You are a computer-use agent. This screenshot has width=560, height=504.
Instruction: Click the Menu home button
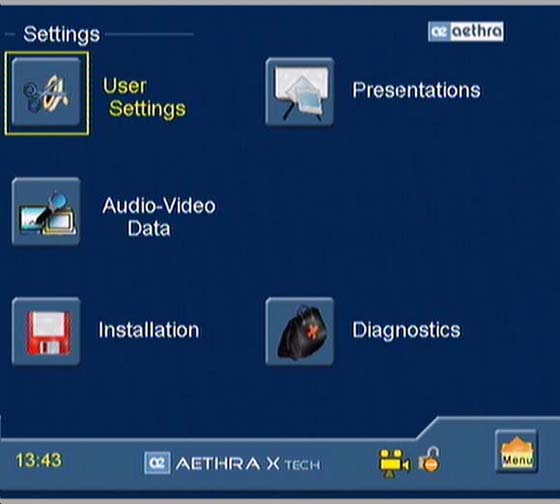[x=516, y=451]
